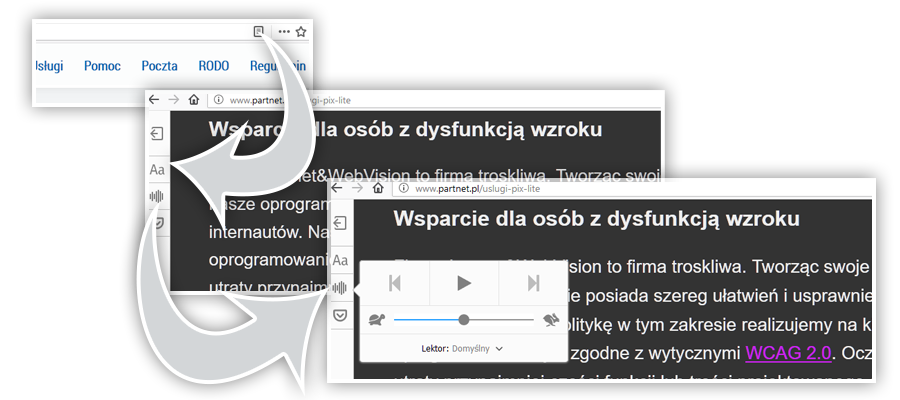Screen dimensions: 900x400
Task: Open Lektor Domyślny voice dropdown
Action: 463,348
